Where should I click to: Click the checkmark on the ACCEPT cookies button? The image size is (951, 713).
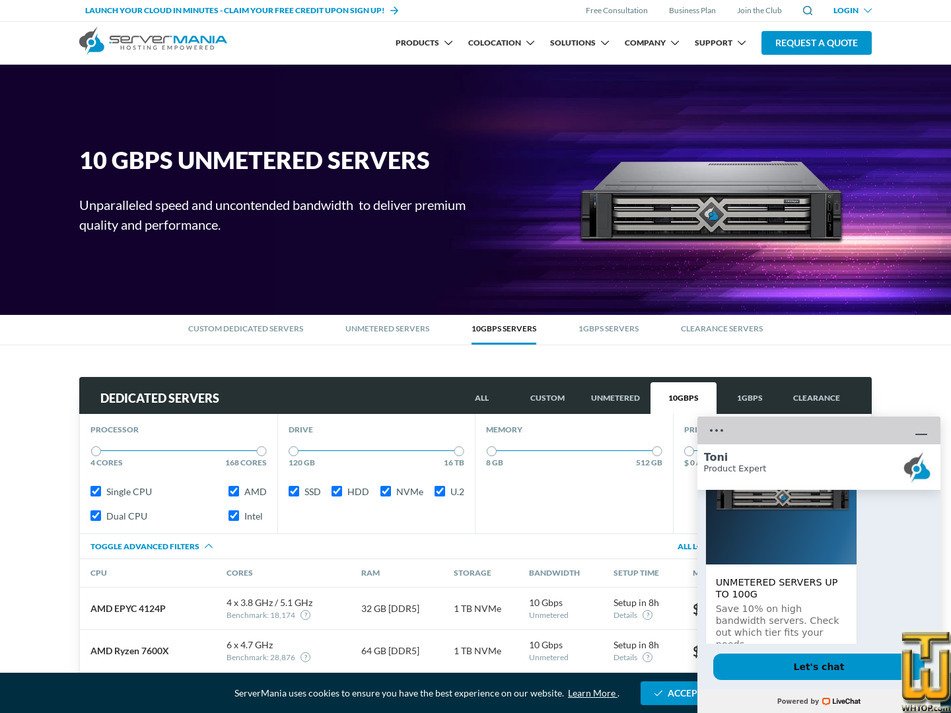click(656, 692)
